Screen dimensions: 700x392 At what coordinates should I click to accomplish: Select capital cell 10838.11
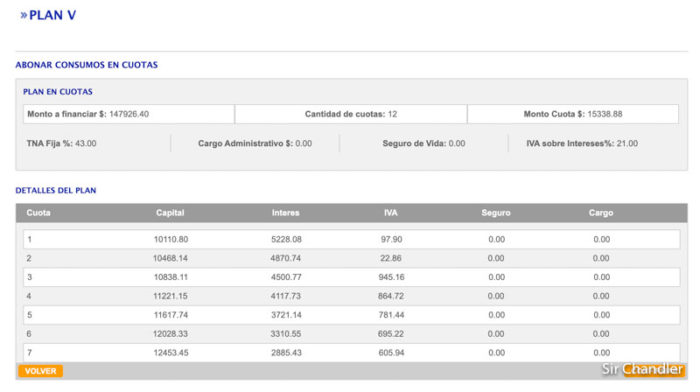point(171,277)
